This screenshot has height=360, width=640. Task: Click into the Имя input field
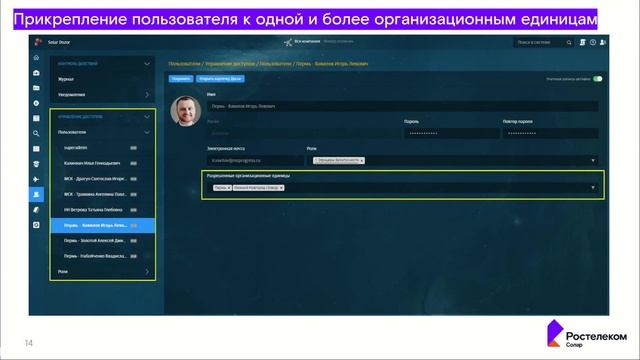coord(402,107)
